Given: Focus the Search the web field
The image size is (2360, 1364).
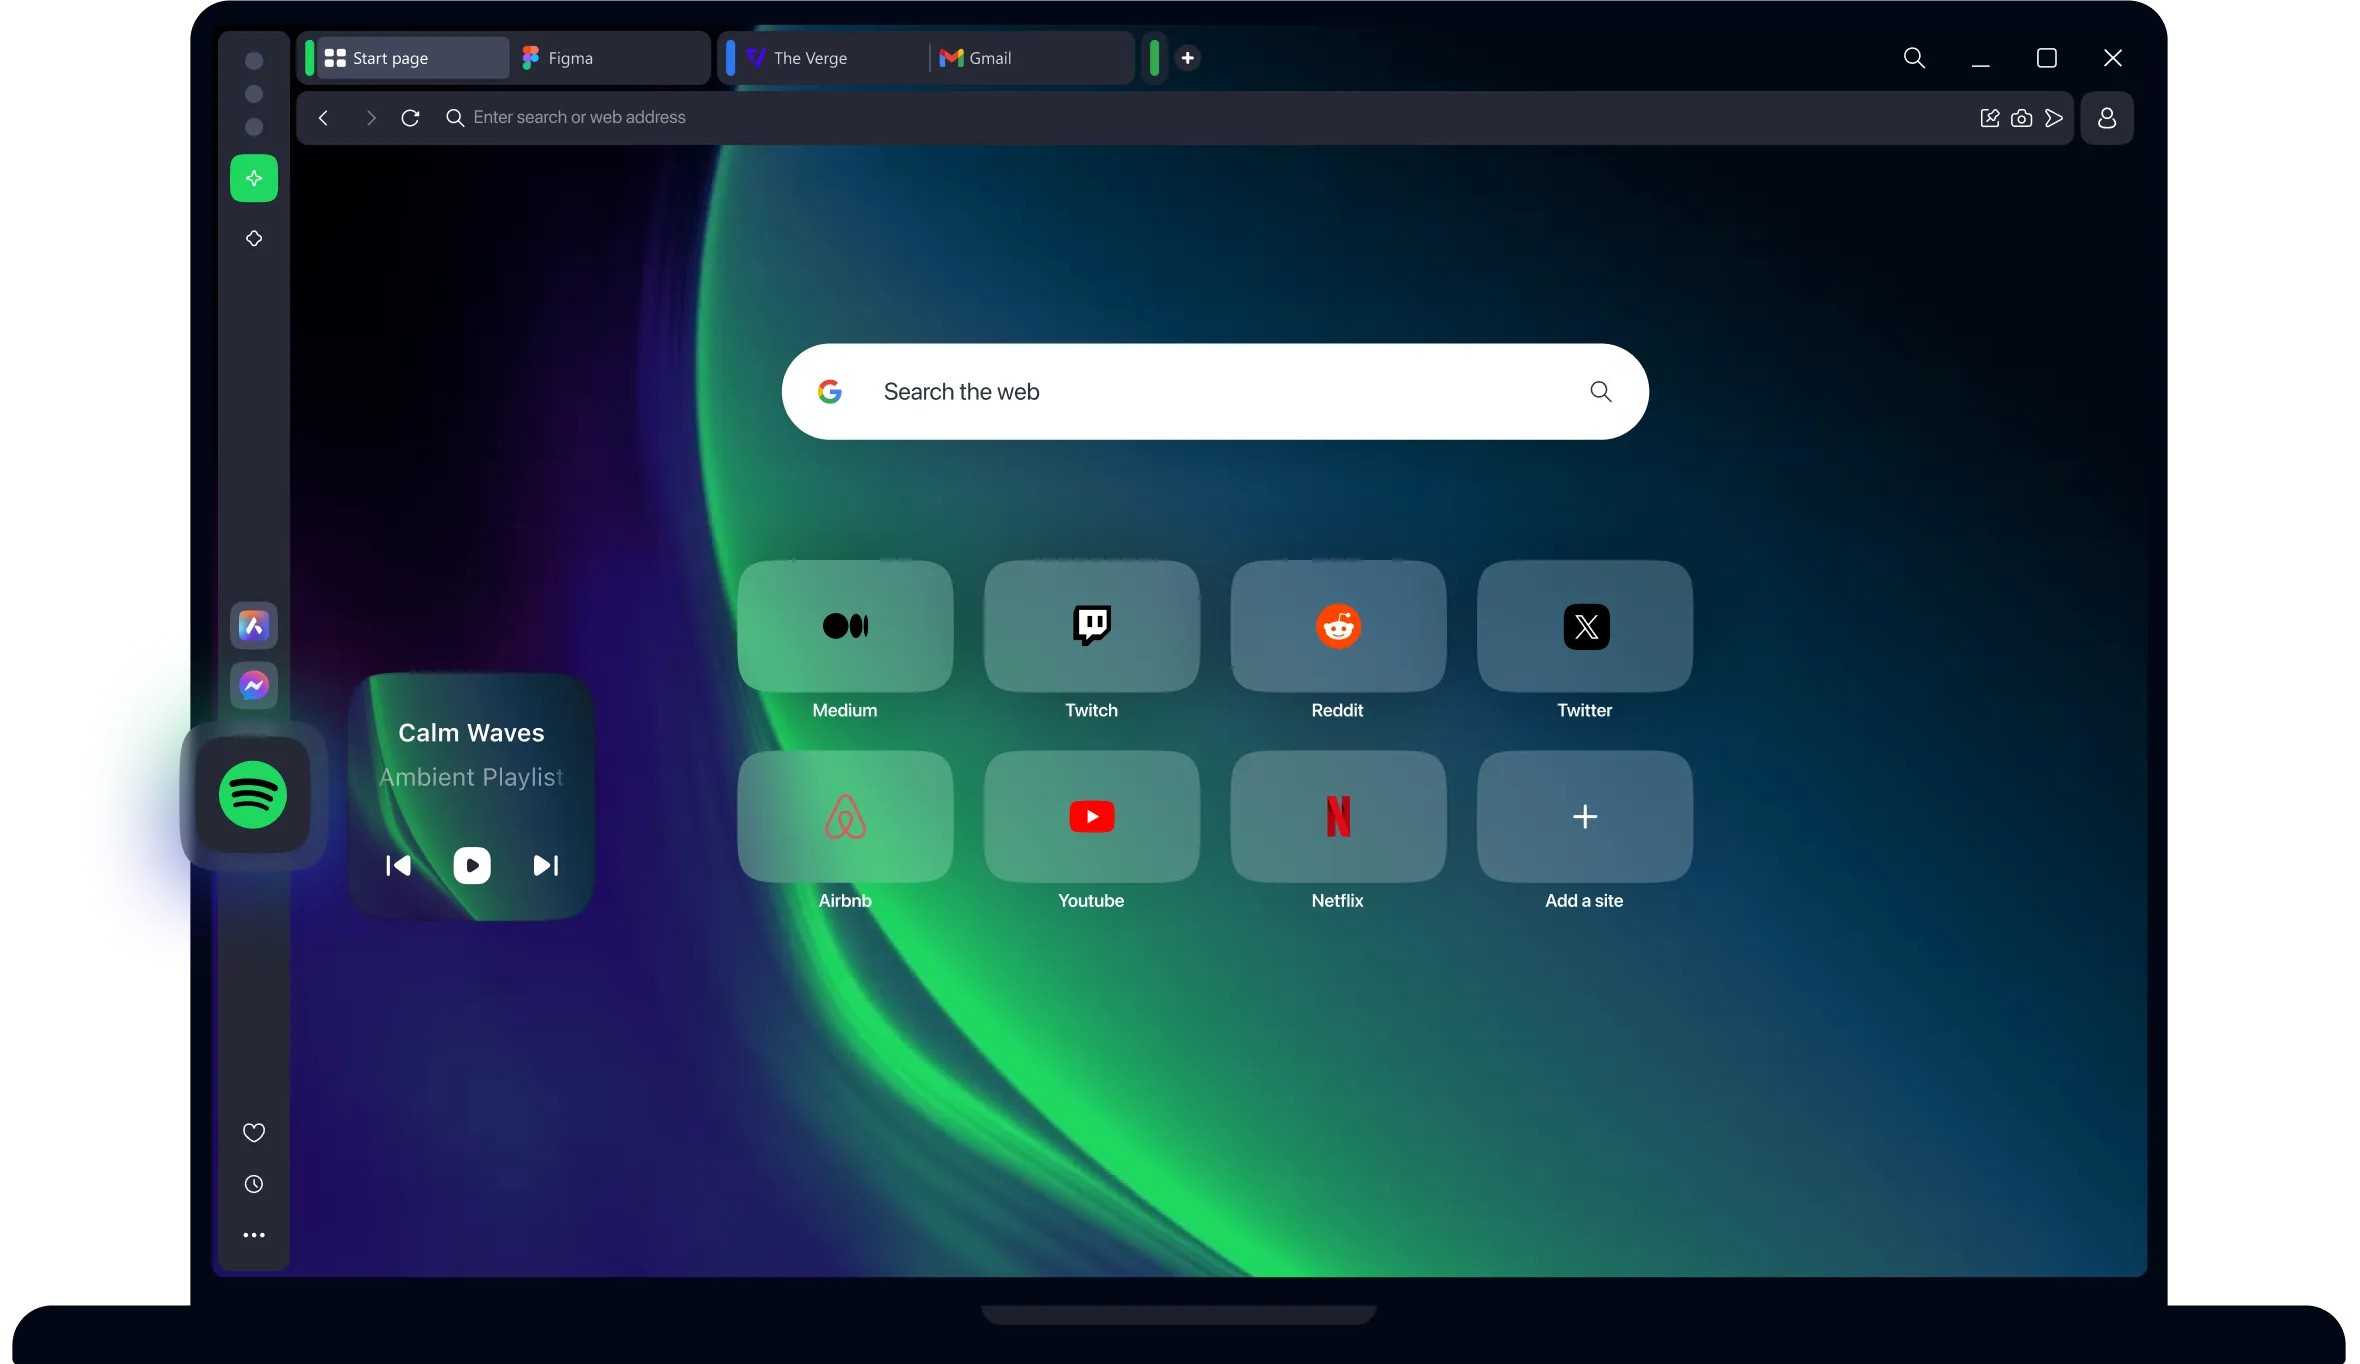Looking at the screenshot, I should tap(1215, 391).
